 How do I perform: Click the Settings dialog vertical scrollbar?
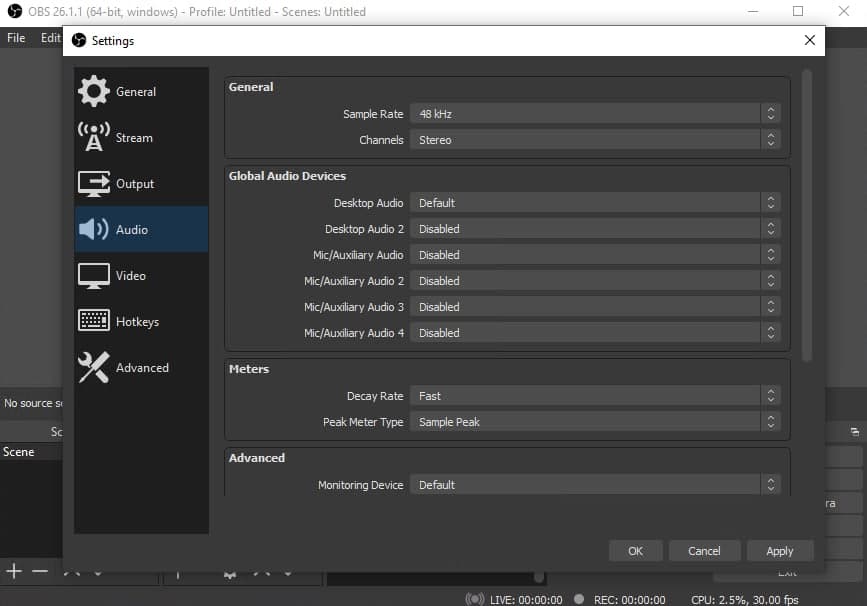(807, 216)
